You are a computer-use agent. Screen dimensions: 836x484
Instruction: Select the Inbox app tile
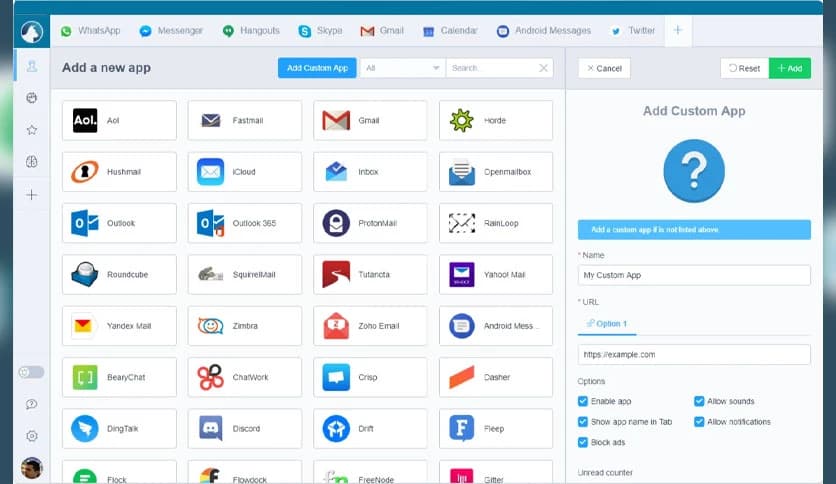pos(371,172)
